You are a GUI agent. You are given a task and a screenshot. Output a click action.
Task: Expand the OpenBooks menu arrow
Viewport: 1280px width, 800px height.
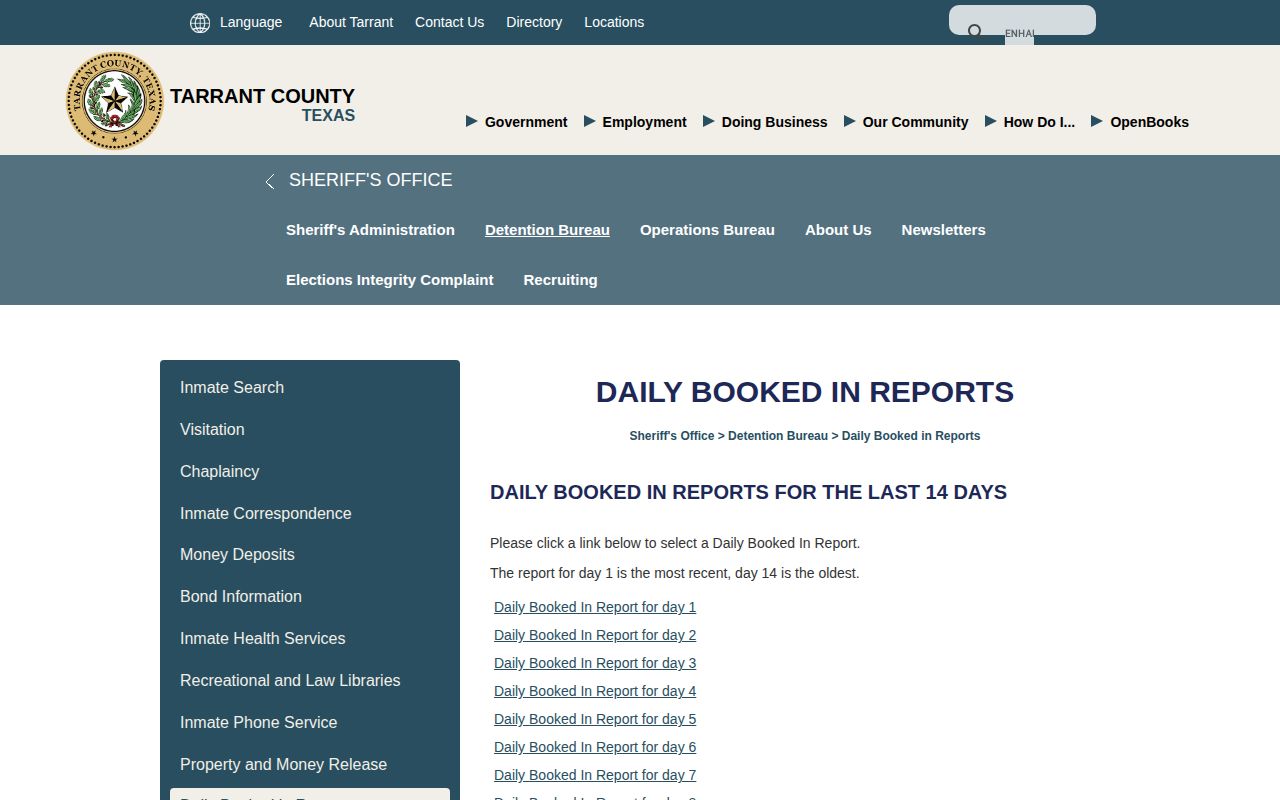click(x=1096, y=121)
